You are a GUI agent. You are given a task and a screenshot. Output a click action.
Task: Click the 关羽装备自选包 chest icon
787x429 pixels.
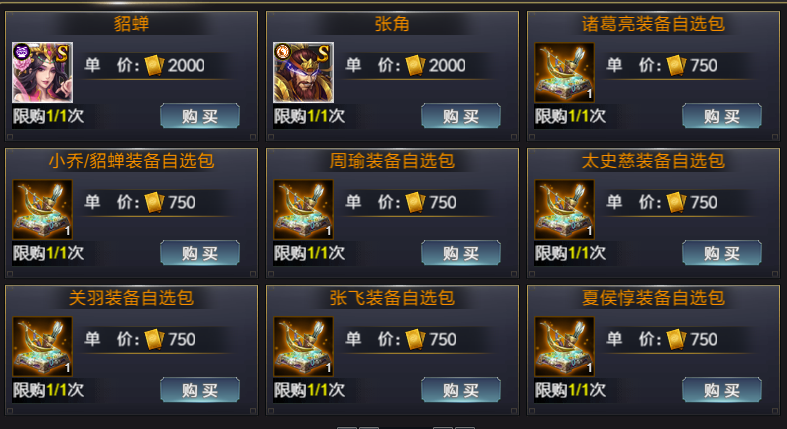43,346
